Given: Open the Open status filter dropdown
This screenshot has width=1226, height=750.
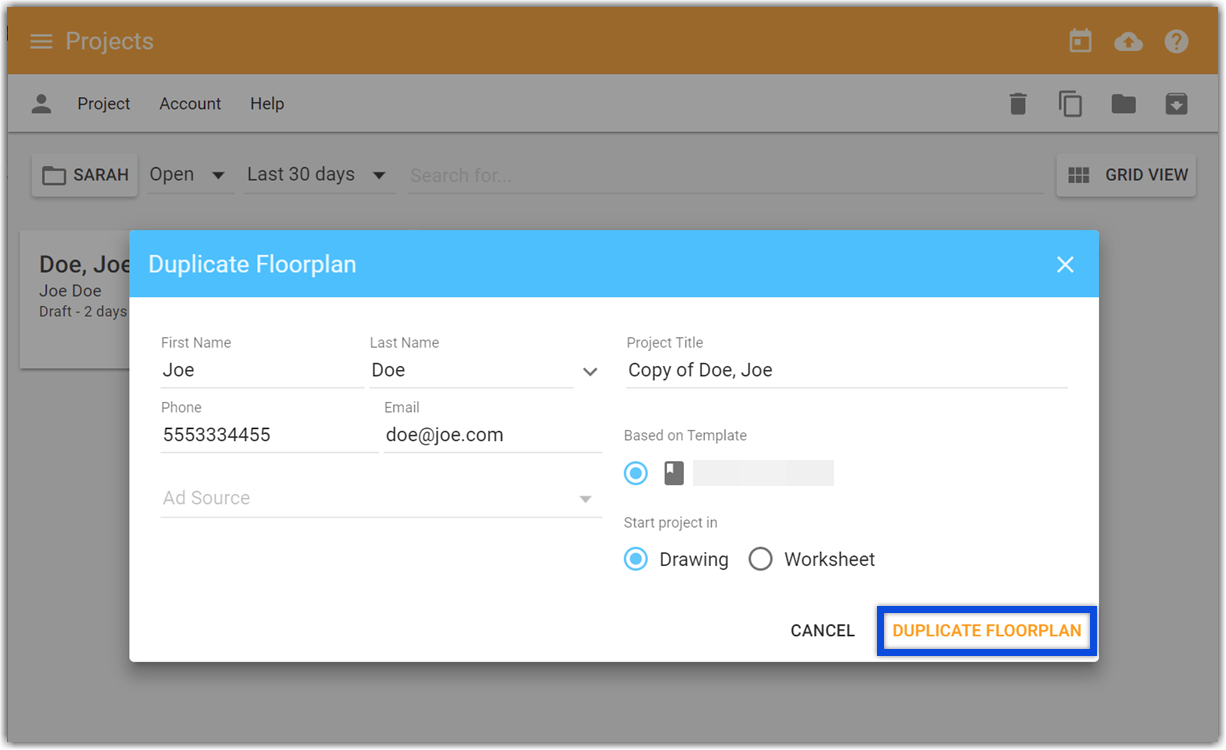Looking at the screenshot, I should point(188,175).
